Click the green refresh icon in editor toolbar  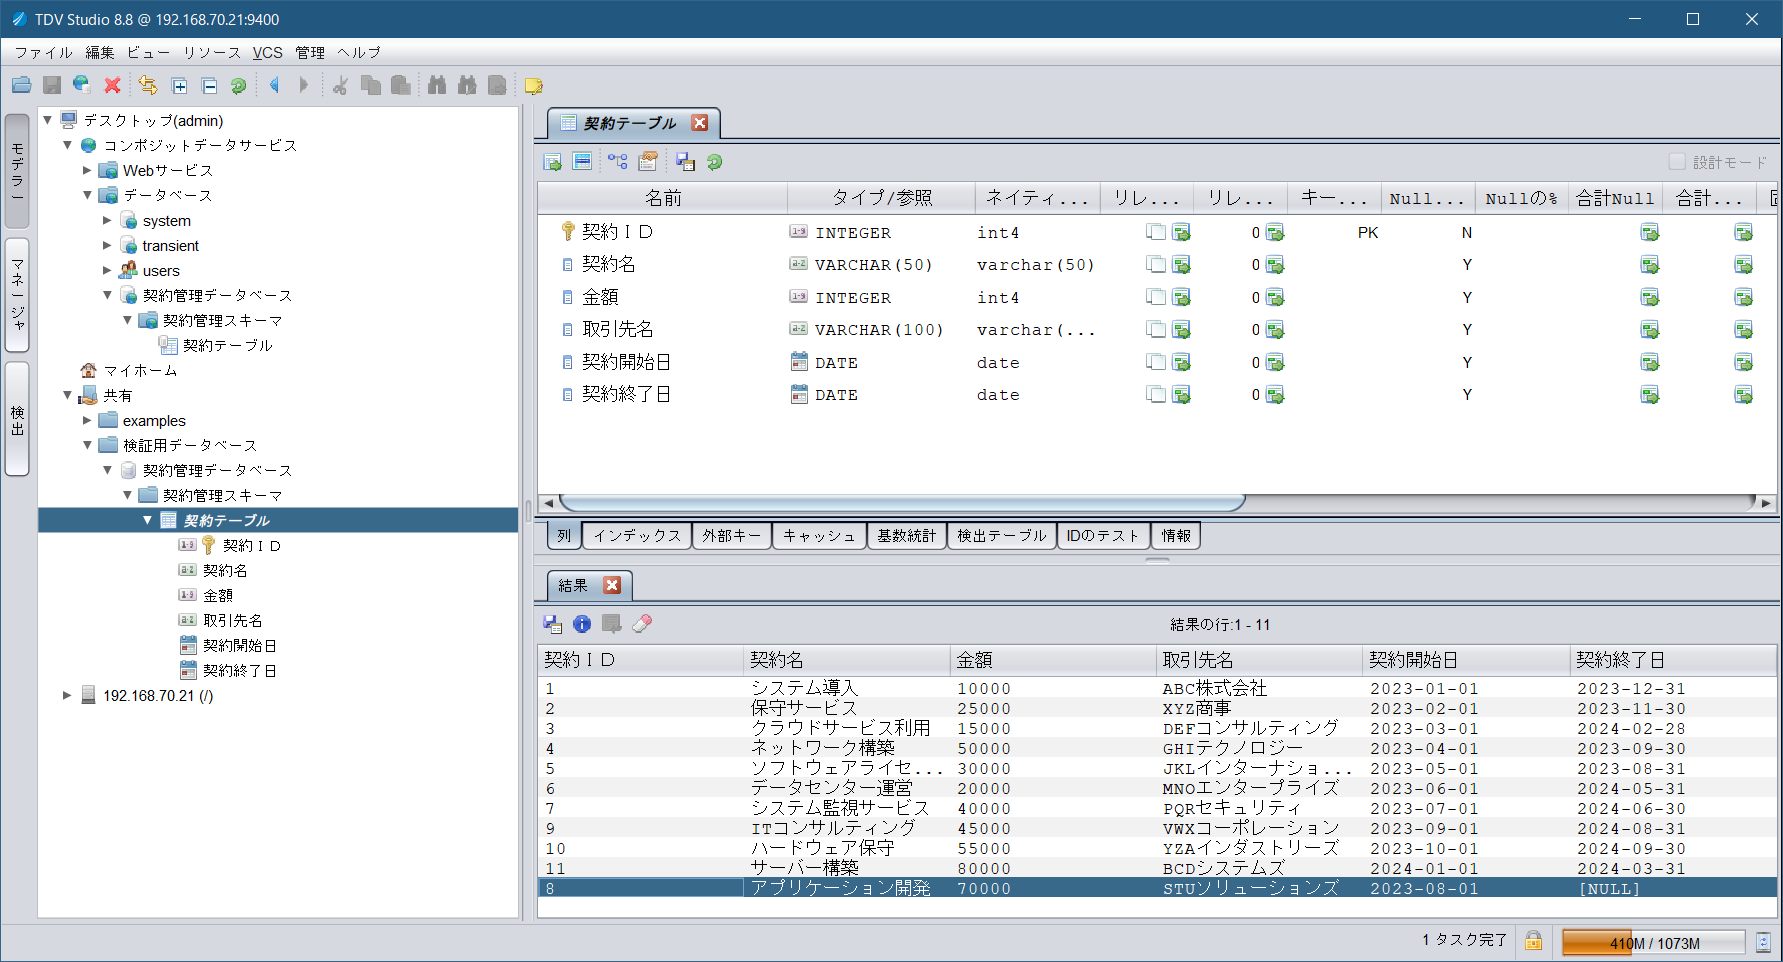pyautogui.click(x=714, y=162)
